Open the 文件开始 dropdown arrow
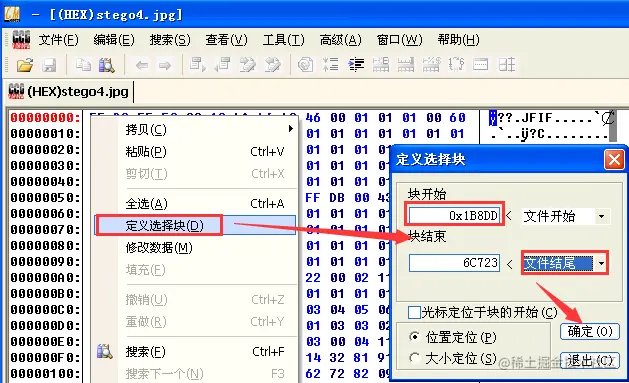The height and width of the screenshot is (383, 629). pyautogui.click(x=601, y=217)
